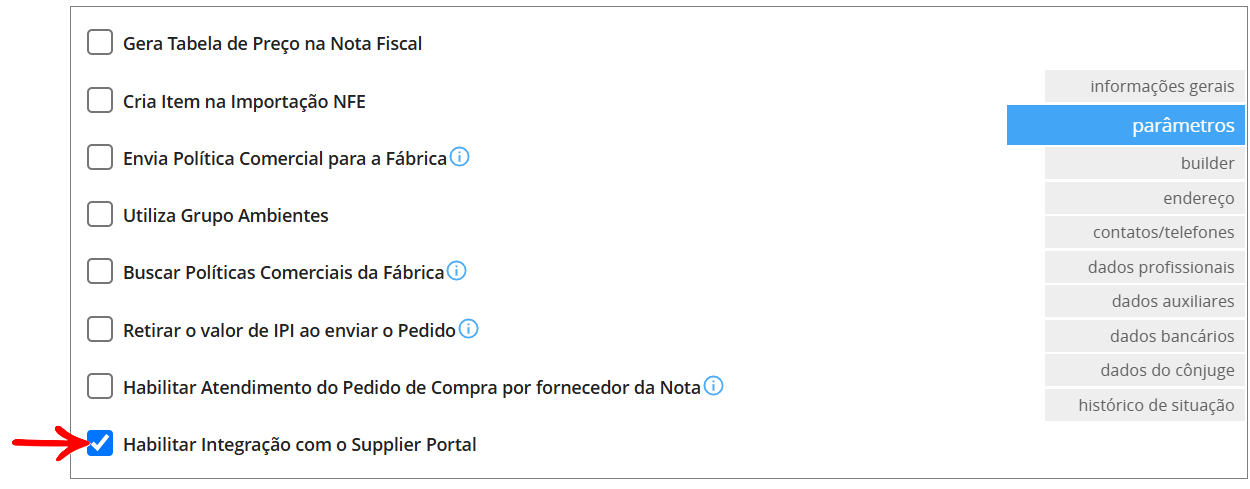Toggle Retirar o valor de IPI checkbox
Viewport: 1250px width, 489px height.
100,328
